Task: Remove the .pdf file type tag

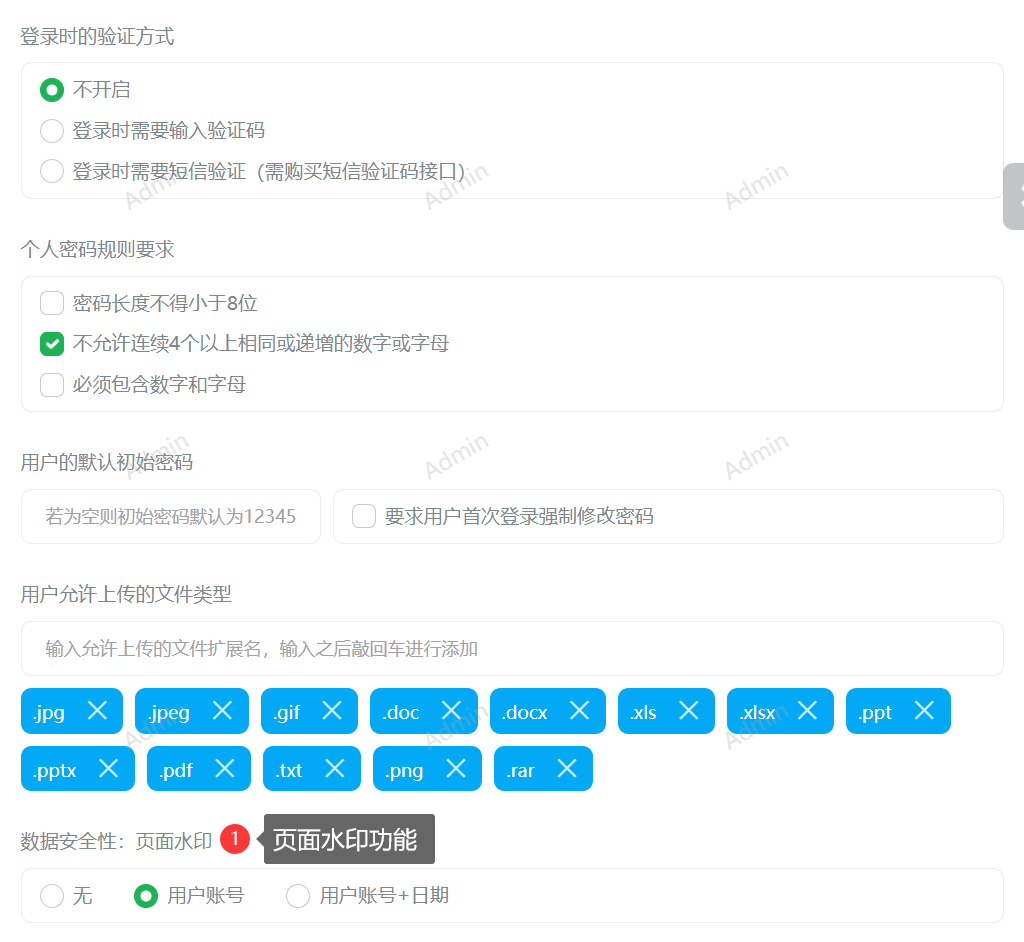Action: point(226,768)
